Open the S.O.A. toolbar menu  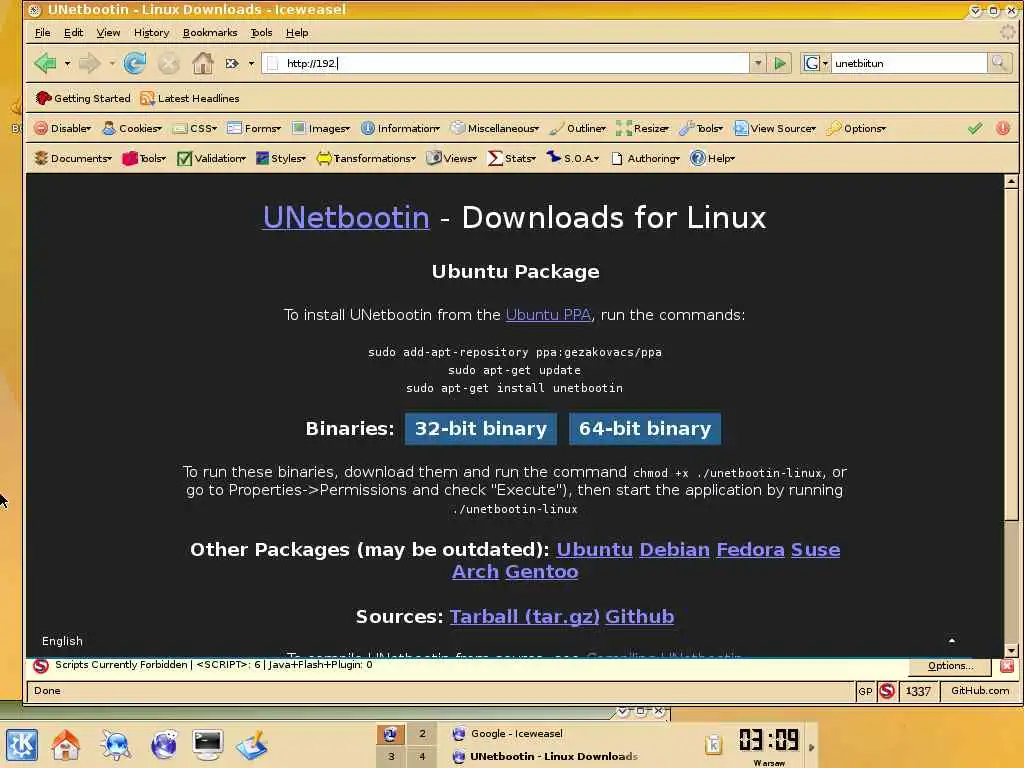click(573, 158)
